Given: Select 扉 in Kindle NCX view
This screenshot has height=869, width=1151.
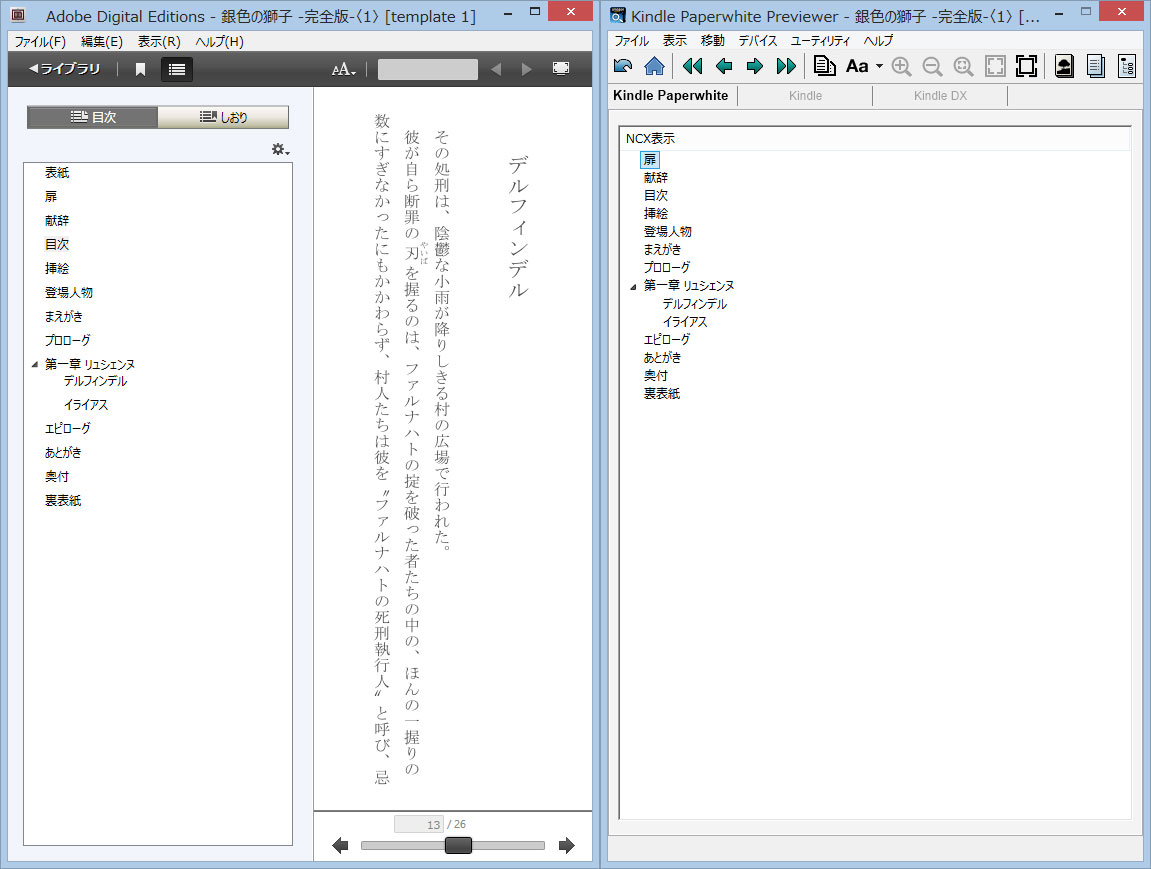Looking at the screenshot, I should (x=650, y=159).
